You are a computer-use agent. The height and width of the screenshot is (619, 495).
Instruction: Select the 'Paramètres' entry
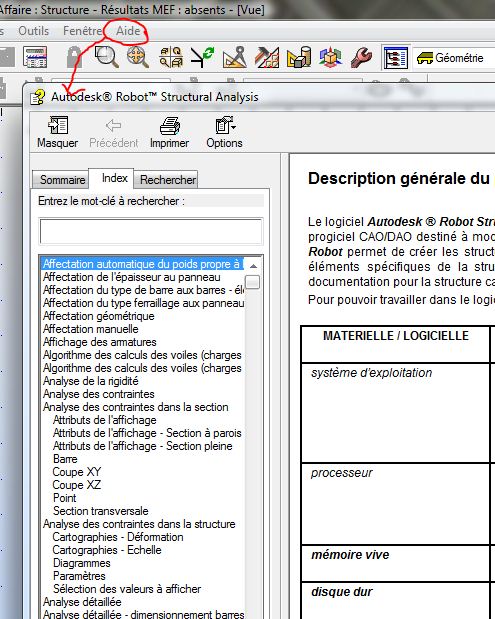(x=79, y=576)
